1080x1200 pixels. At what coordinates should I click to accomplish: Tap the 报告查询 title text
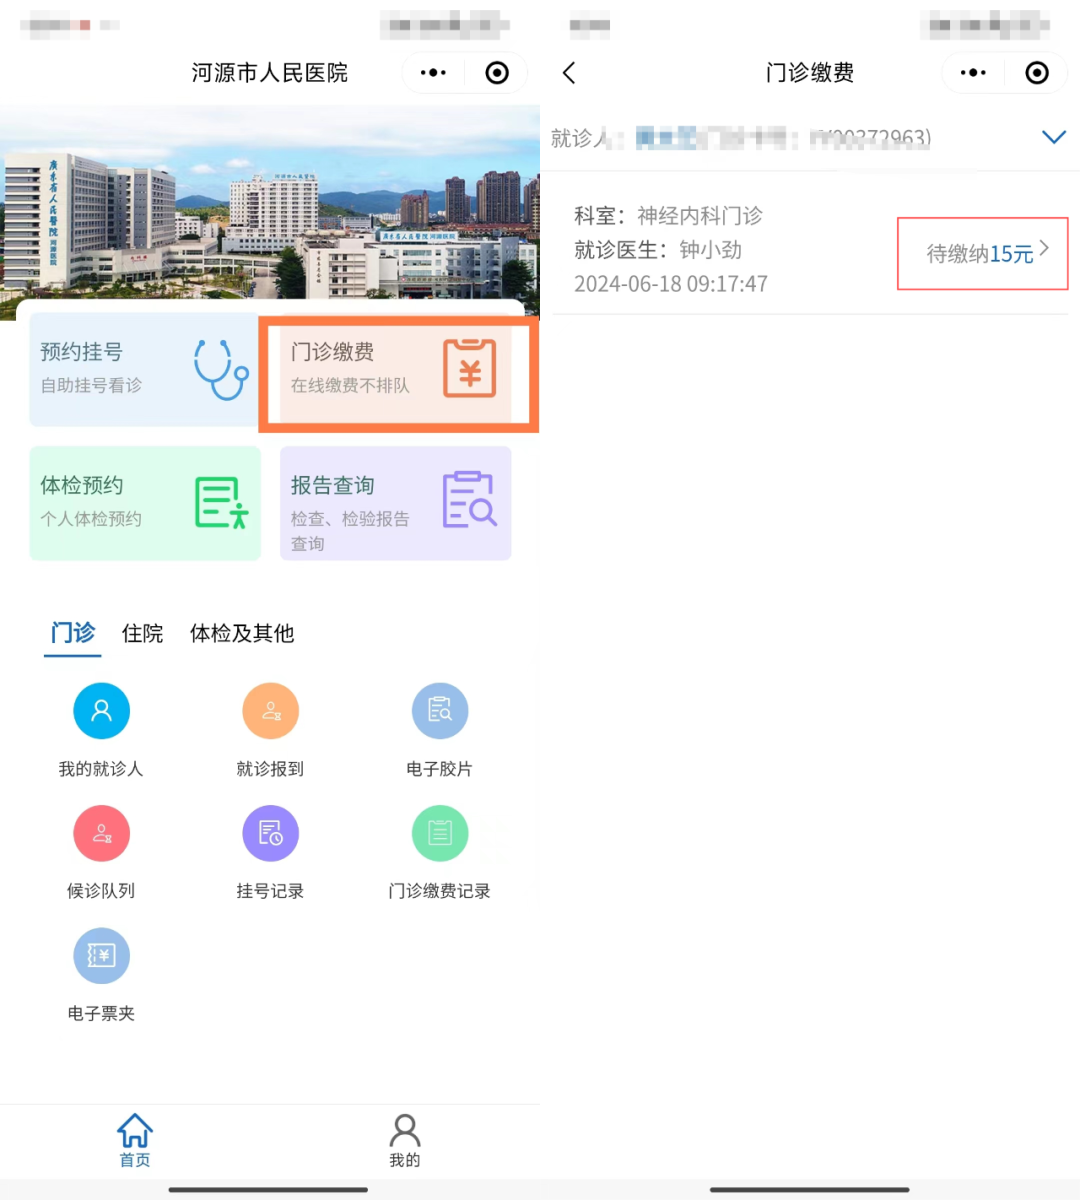pyautogui.click(x=333, y=485)
